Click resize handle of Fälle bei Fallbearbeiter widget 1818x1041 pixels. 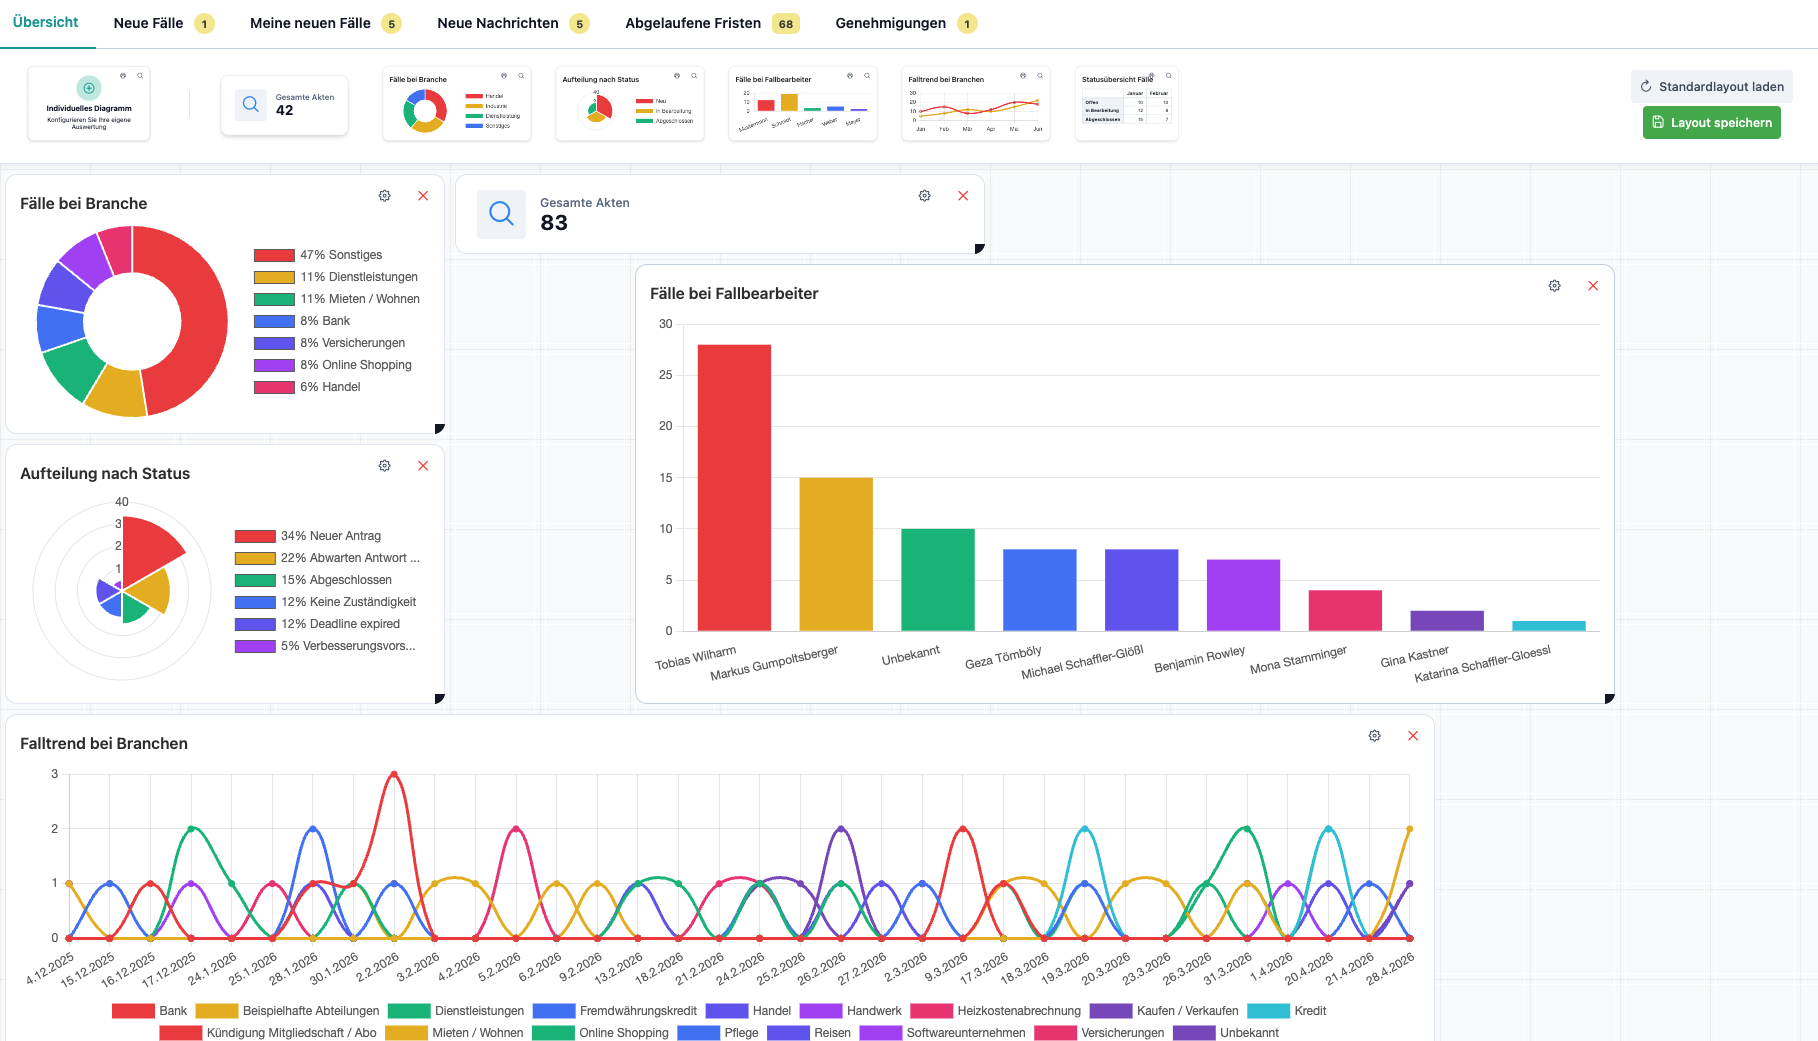click(1609, 699)
